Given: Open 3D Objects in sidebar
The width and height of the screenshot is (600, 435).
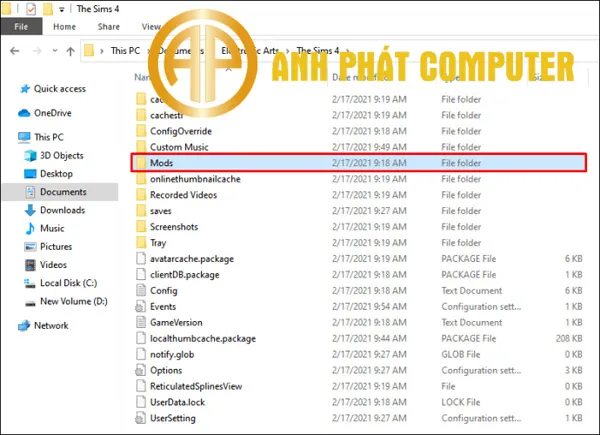Looking at the screenshot, I should point(62,155).
